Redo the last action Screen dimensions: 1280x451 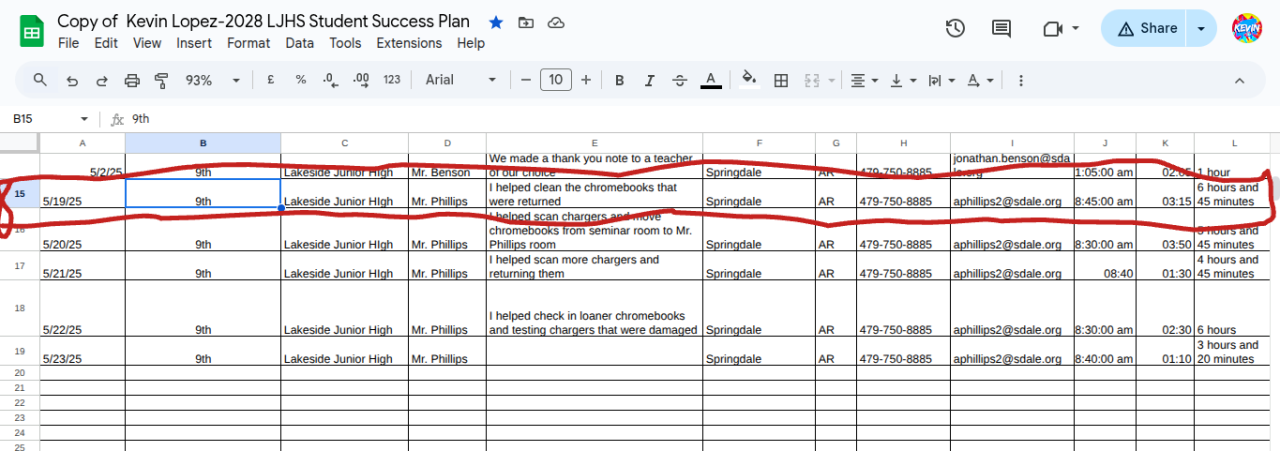point(101,80)
